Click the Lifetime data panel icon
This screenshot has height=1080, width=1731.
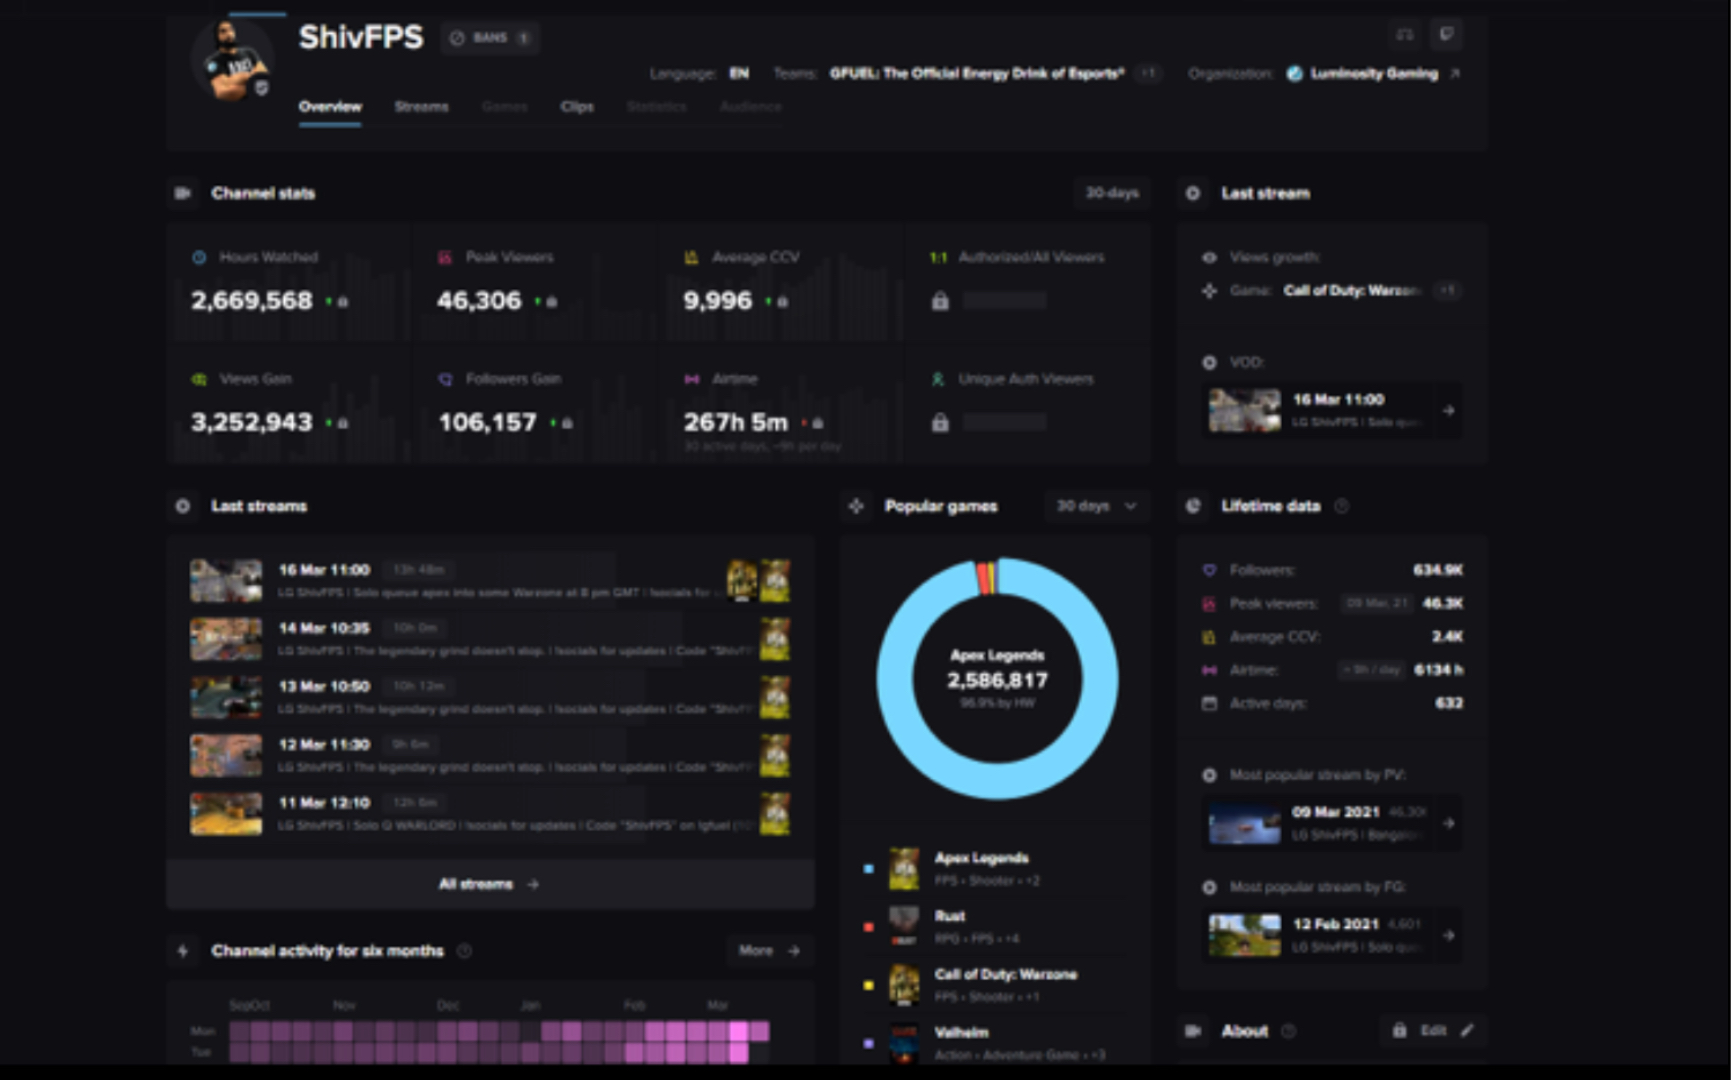[1192, 507]
